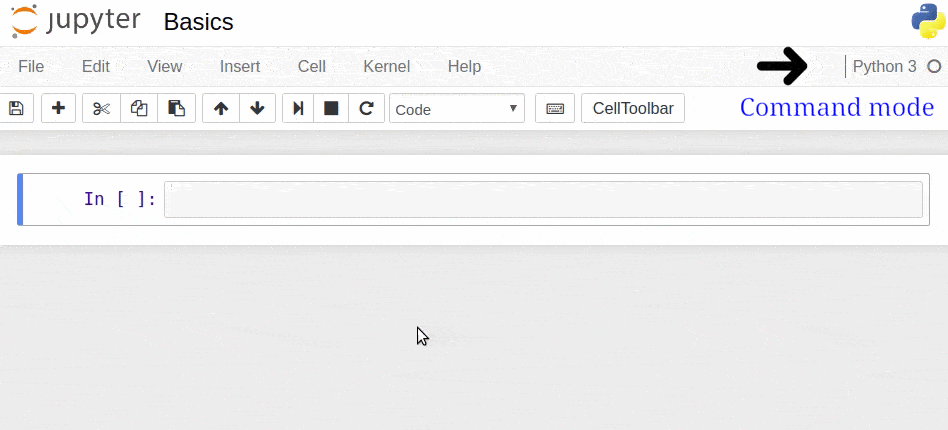Open the Edit menu
Screen dimensions: 948x430
click(96, 66)
